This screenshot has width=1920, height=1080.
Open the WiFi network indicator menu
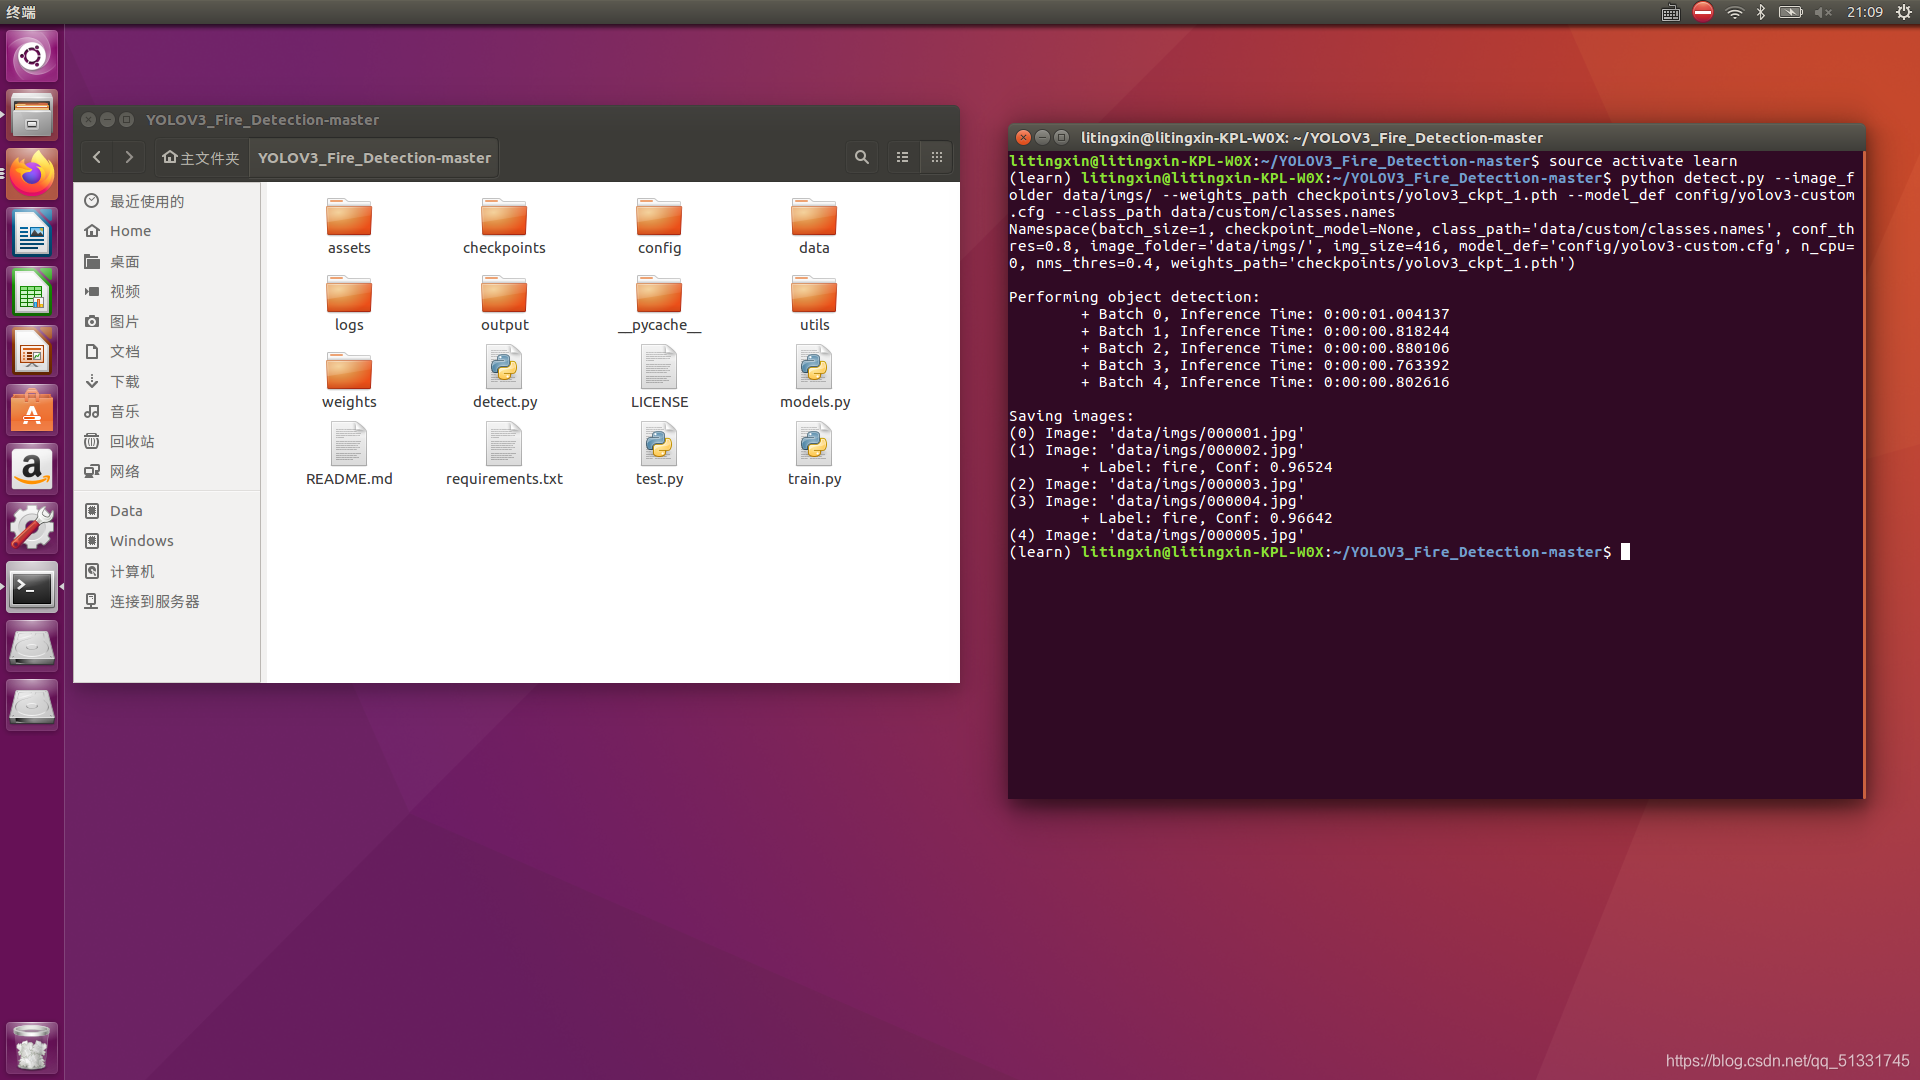pyautogui.click(x=1734, y=12)
